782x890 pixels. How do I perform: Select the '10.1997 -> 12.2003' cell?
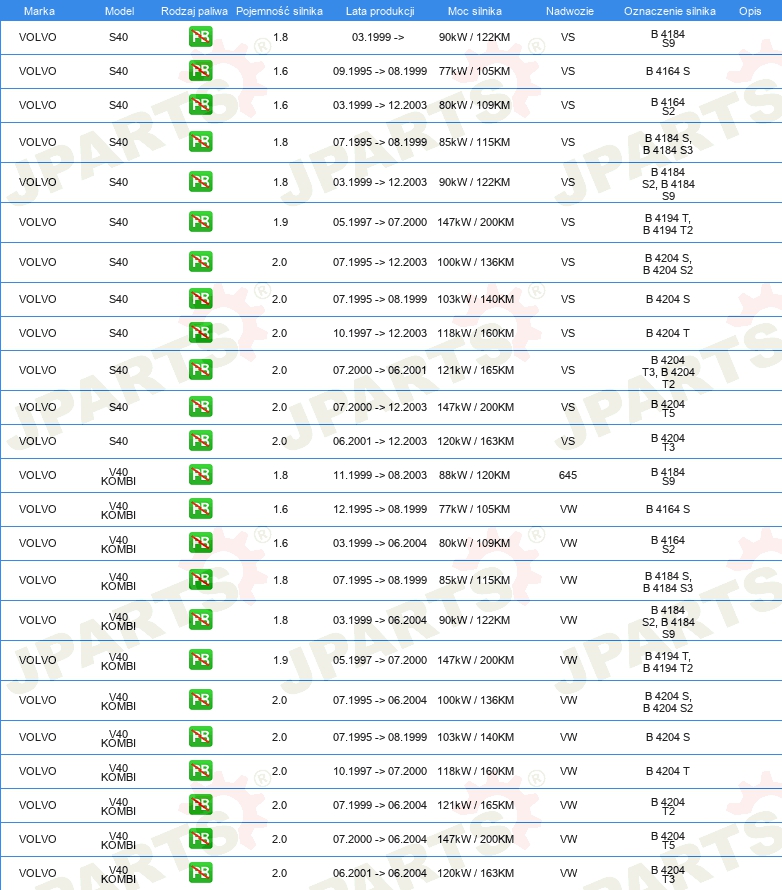pos(380,333)
